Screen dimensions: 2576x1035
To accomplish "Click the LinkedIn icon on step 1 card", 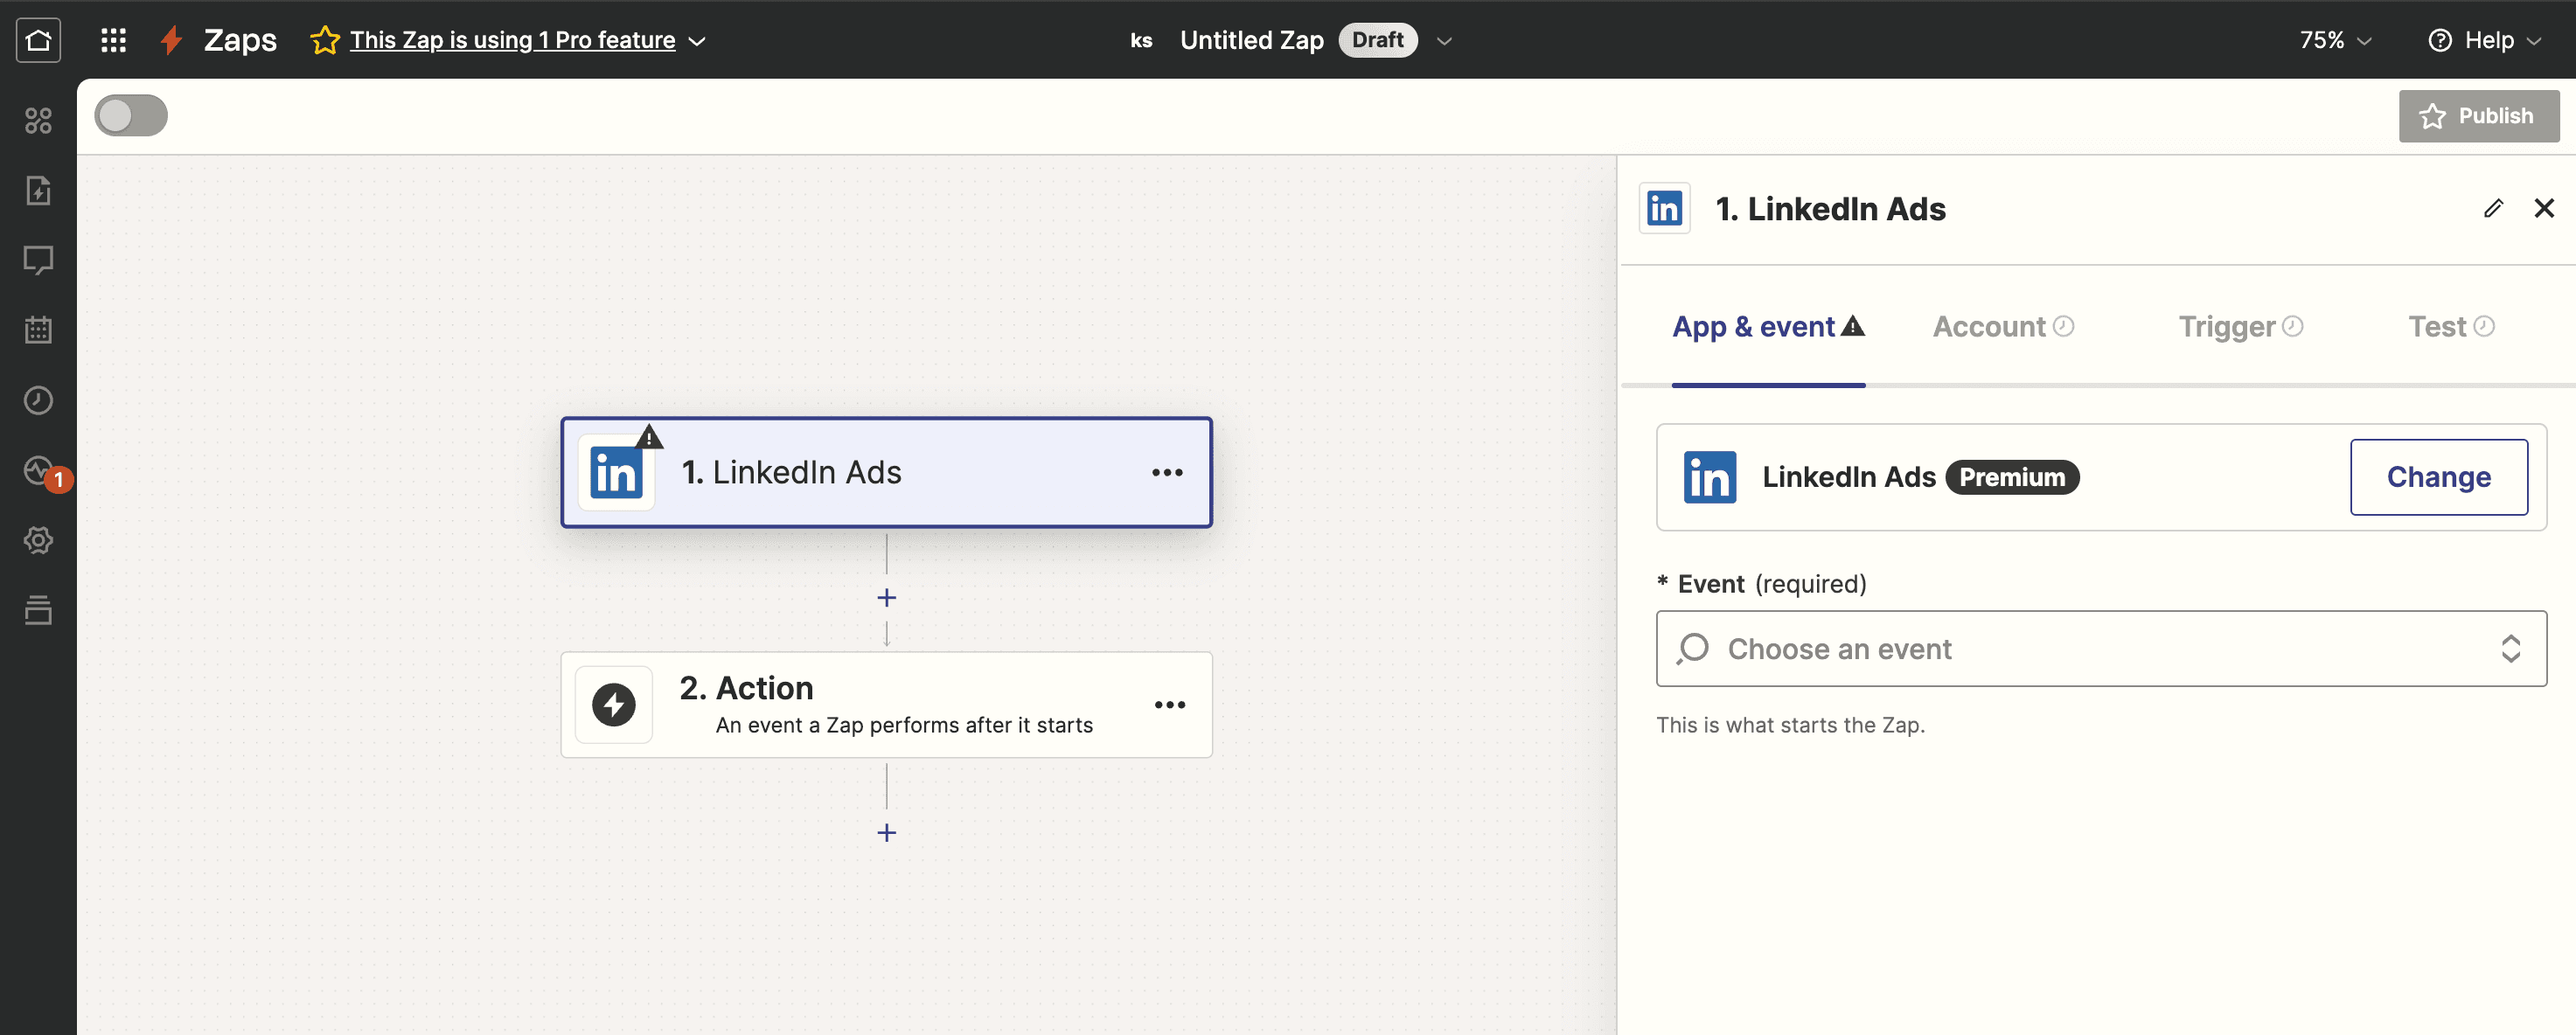I will [616, 473].
